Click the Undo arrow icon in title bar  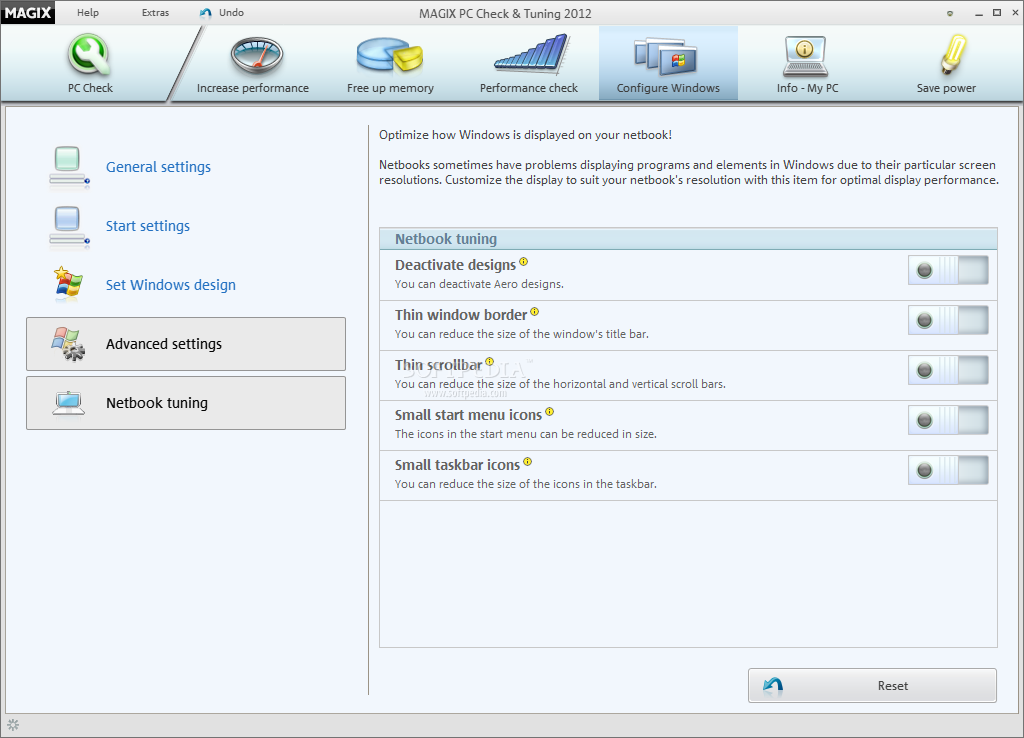(206, 13)
